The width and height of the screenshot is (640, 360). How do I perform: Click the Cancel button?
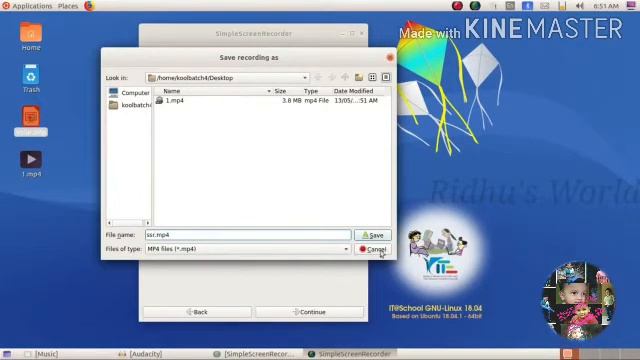click(x=373, y=249)
